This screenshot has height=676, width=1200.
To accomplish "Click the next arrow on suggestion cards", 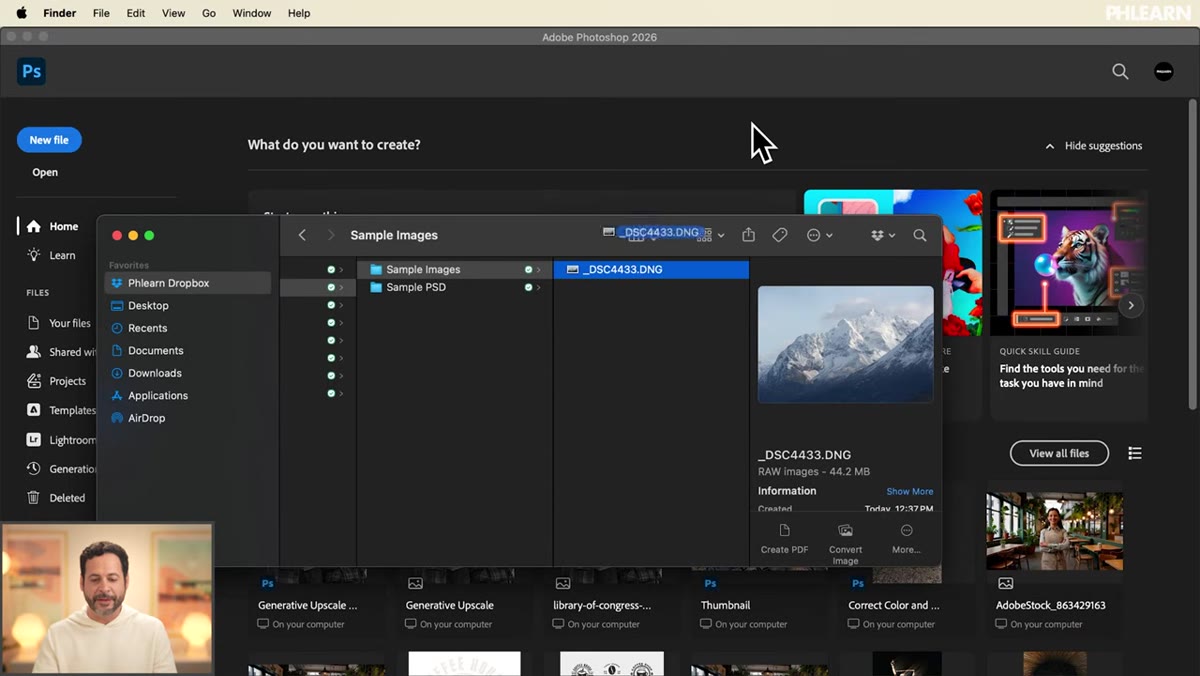I will 1131,305.
